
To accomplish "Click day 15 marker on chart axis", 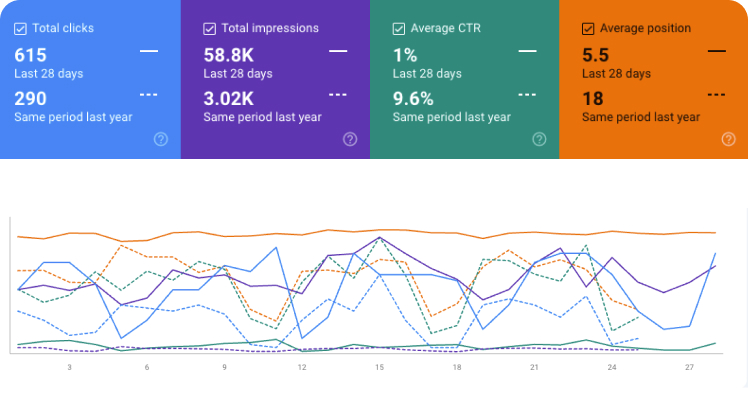I will [379, 367].
